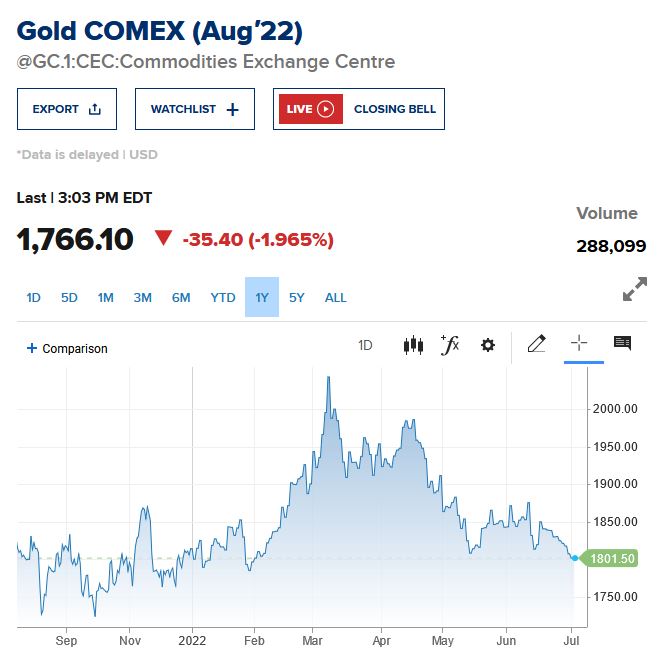
Task: Click the Export button
Action: (67, 109)
